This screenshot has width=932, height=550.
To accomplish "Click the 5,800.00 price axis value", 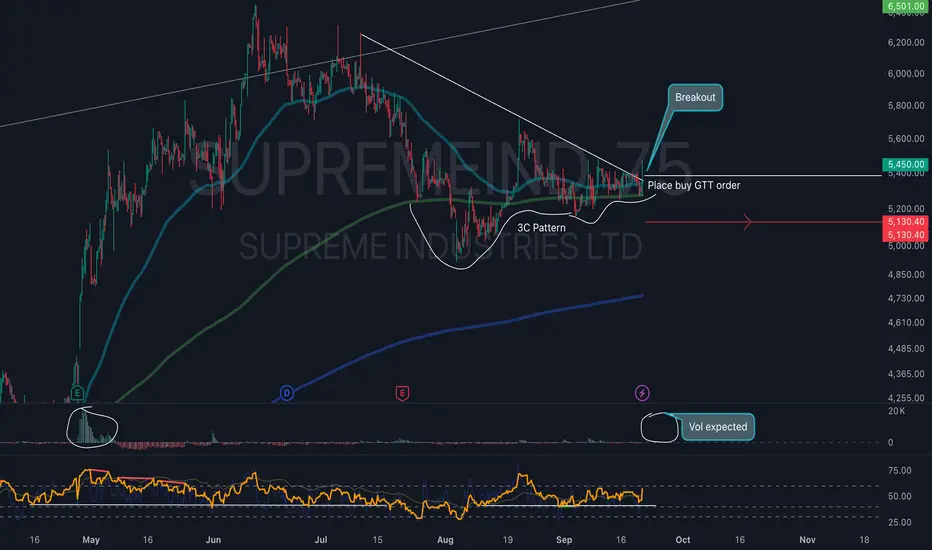I will point(906,106).
